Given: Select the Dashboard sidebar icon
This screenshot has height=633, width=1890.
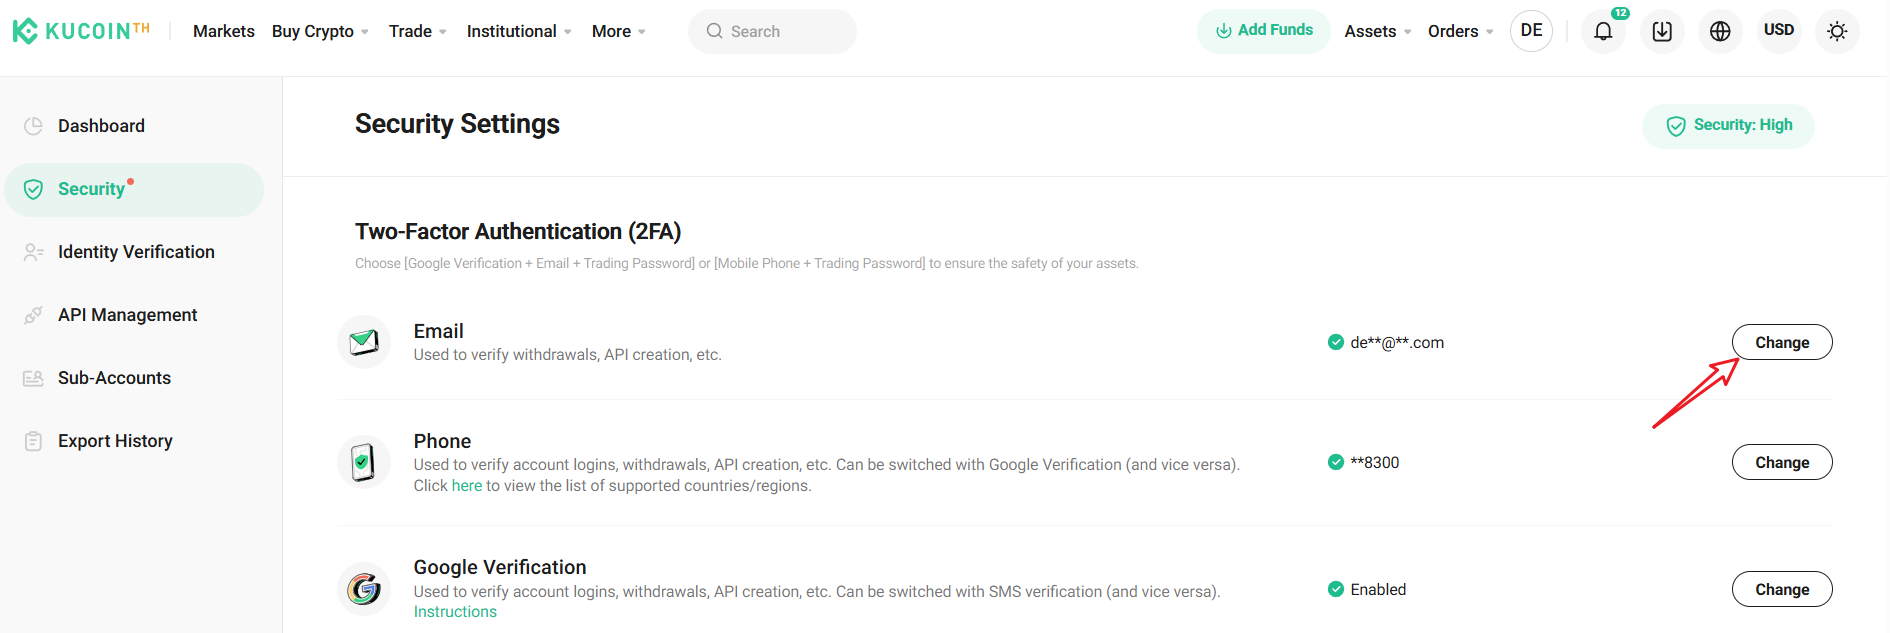Looking at the screenshot, I should (33, 125).
